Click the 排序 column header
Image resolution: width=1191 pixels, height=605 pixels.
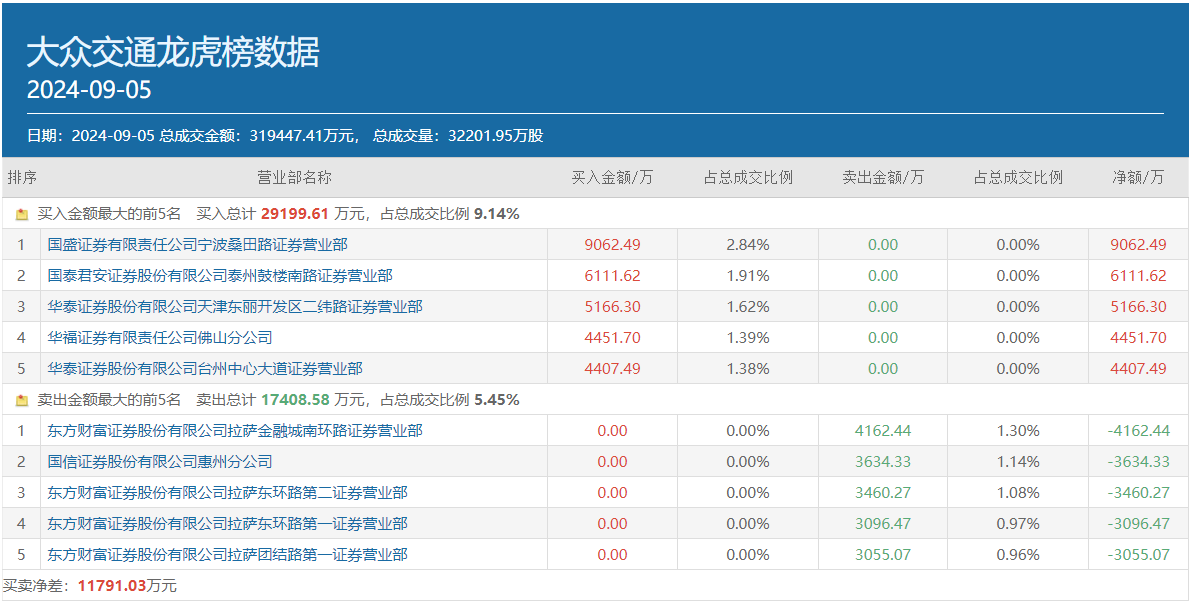pyautogui.click(x=22, y=178)
